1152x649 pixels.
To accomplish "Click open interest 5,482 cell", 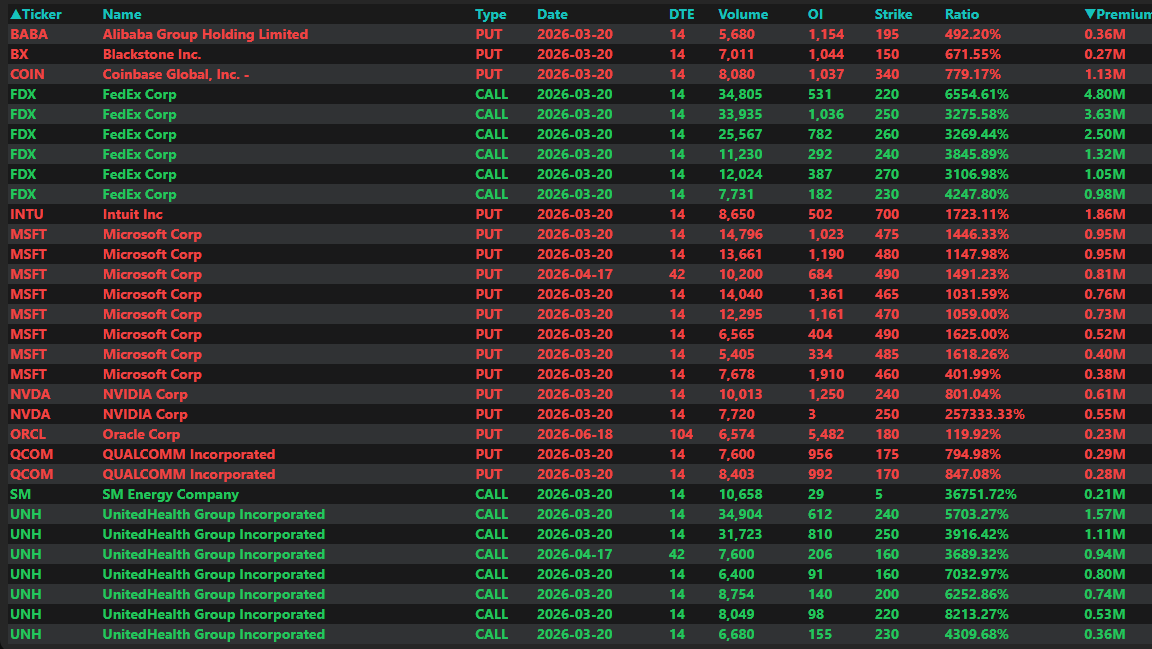I will pos(826,434).
